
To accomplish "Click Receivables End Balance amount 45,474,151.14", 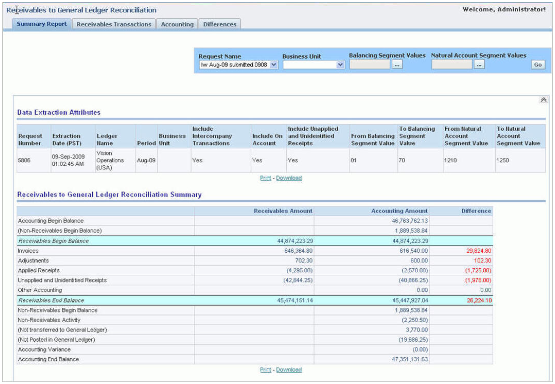I will coord(295,300).
